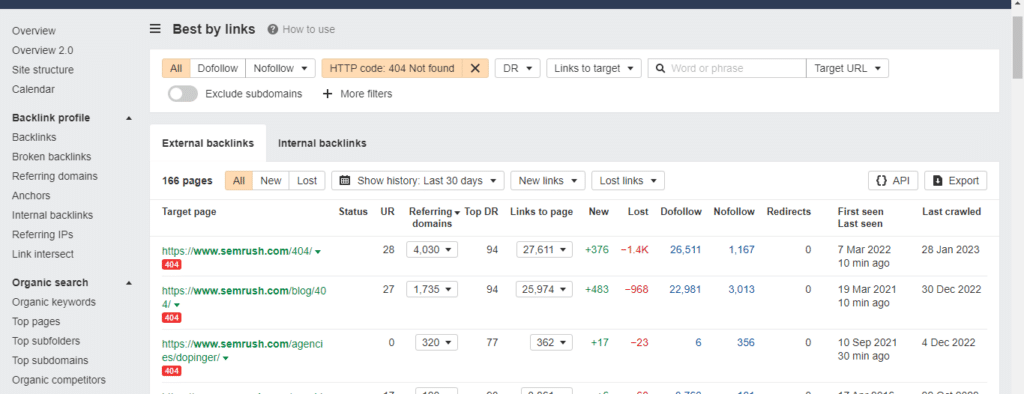Open Referring IPs in the sidebar
Image resolution: width=1024 pixels, height=394 pixels.
pos(42,235)
